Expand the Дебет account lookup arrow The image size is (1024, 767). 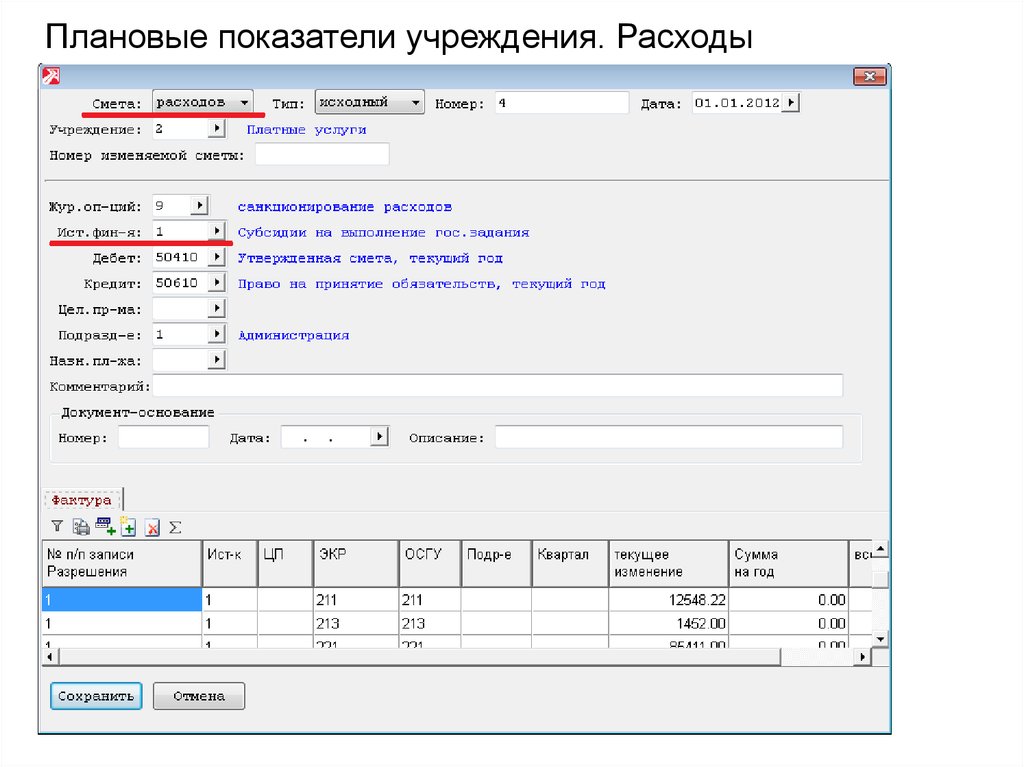coord(215,257)
